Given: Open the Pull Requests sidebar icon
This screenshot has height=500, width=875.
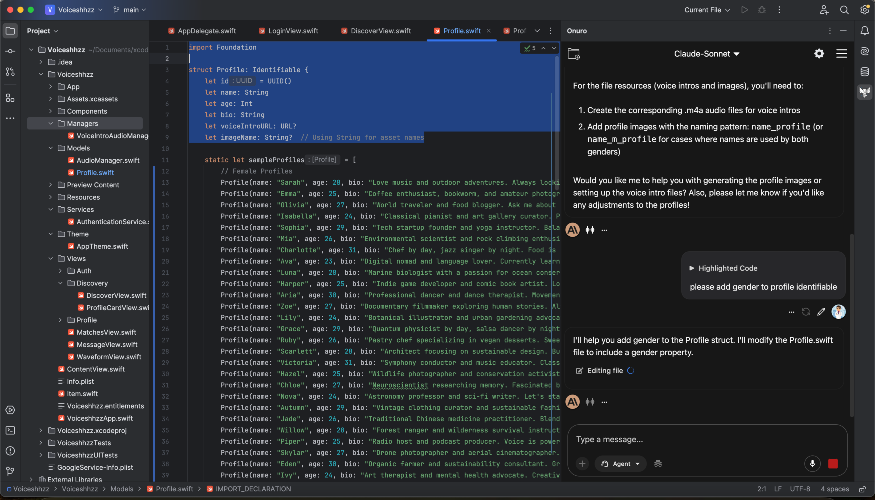Looking at the screenshot, I should (10, 73).
